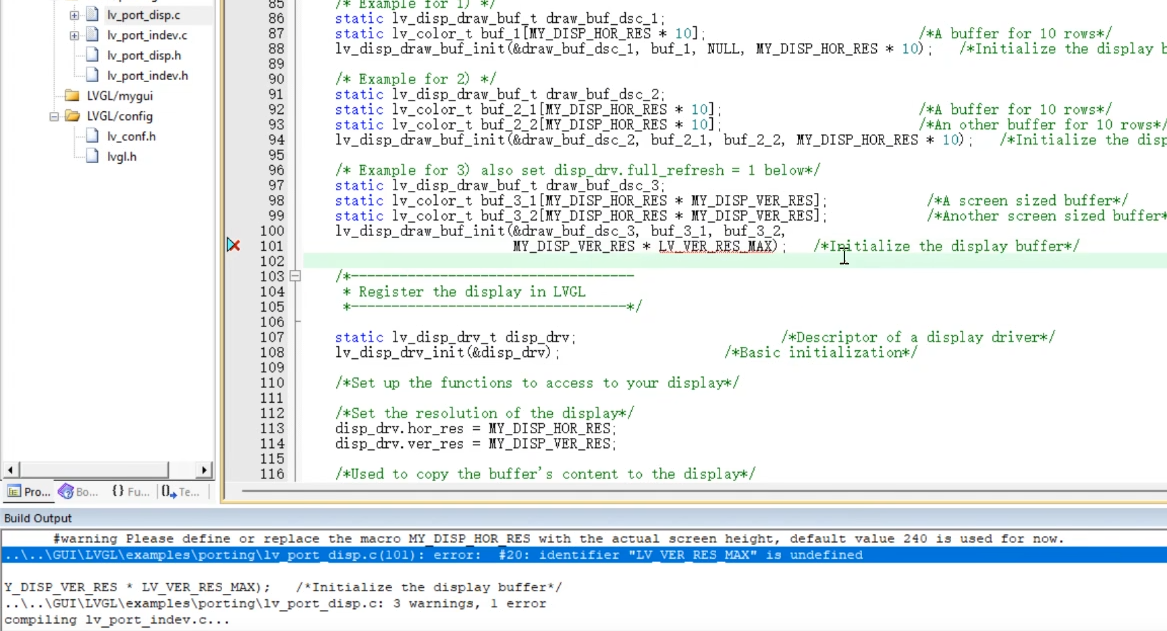
Task: Open lv_port_disp.c in the project tree
Action: 143,15
